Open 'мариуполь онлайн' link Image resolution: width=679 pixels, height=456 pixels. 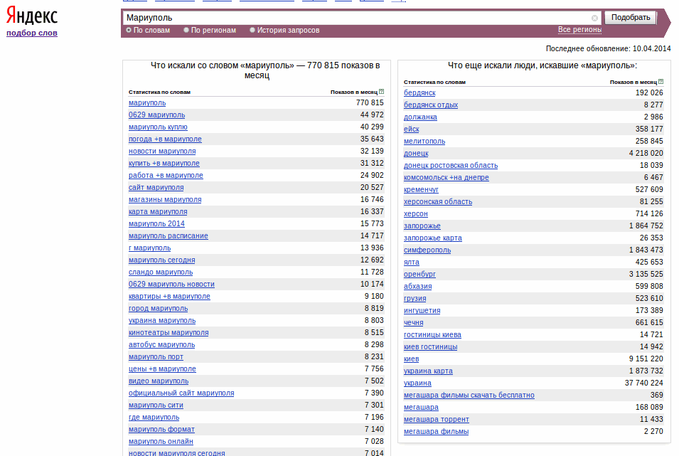[x=161, y=442]
